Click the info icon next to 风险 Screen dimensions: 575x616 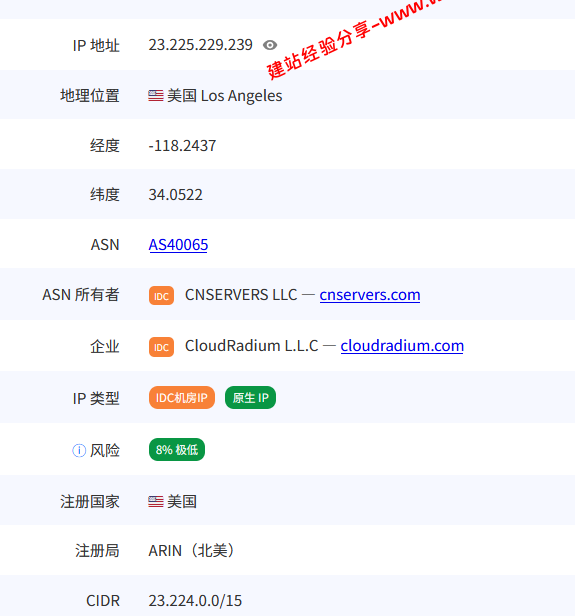tap(79, 450)
